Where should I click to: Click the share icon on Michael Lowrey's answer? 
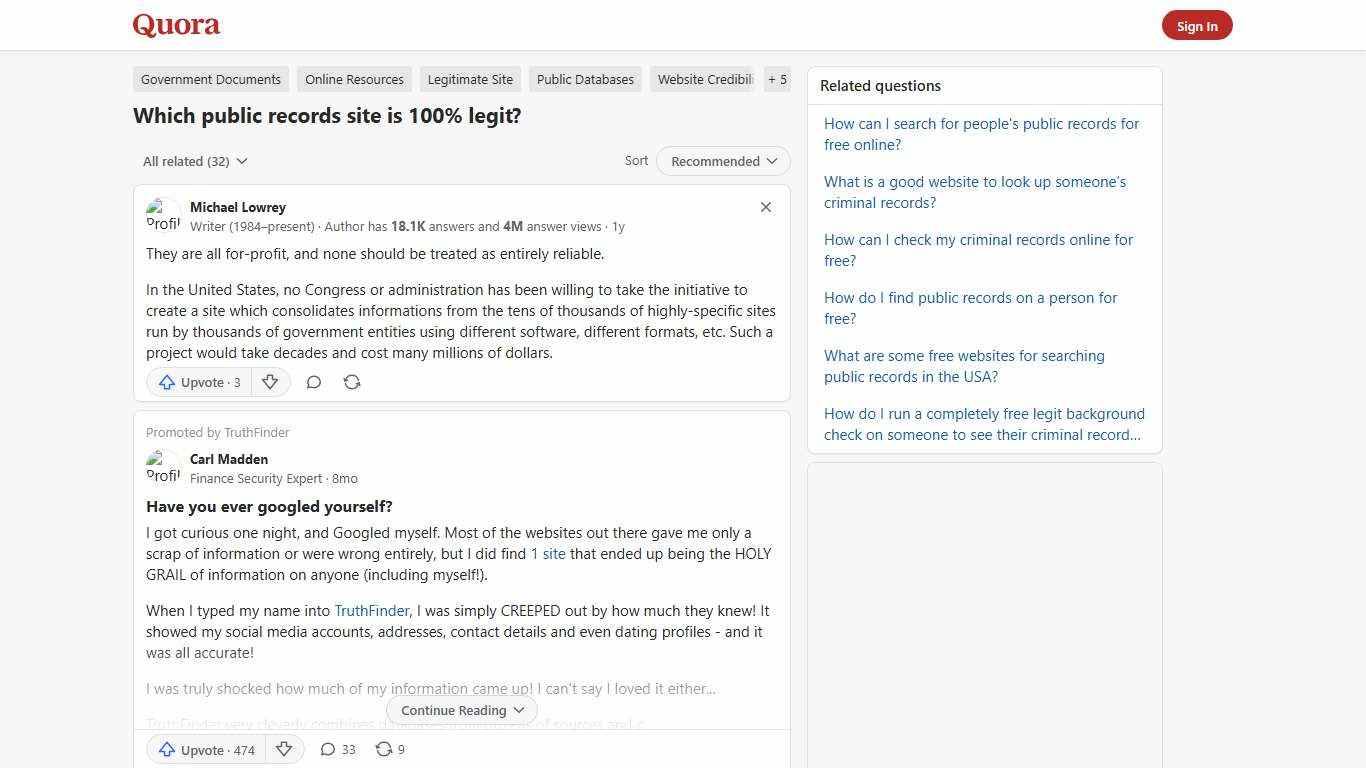351,382
